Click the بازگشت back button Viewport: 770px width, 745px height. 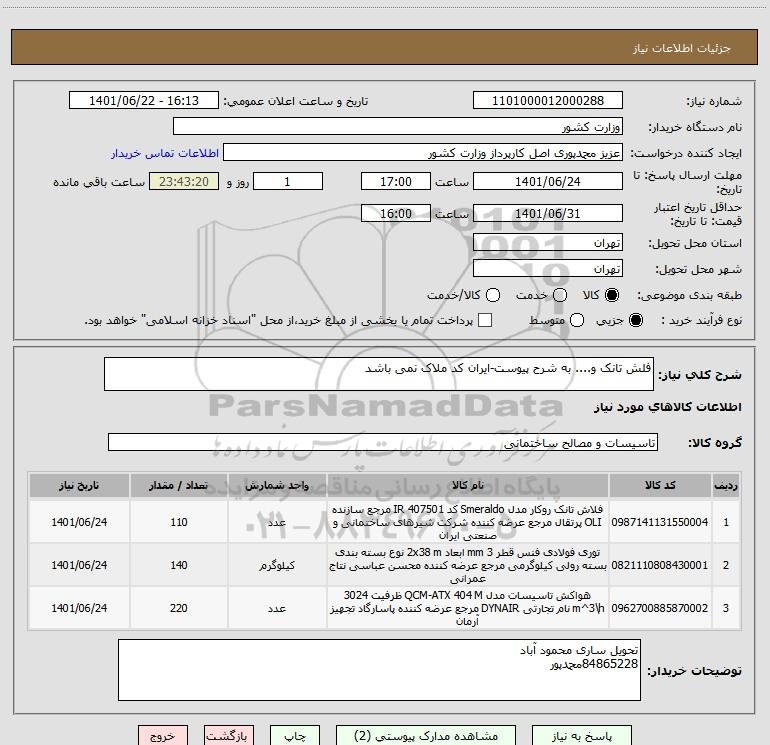[229, 736]
